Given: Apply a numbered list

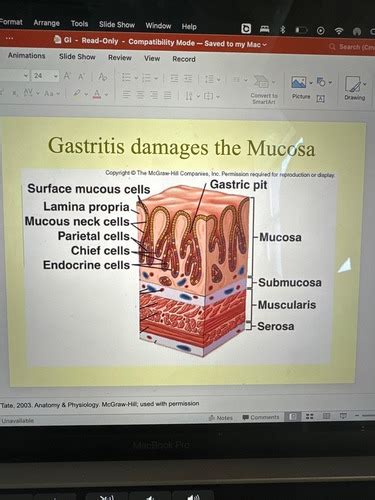Looking at the screenshot, I should tap(146, 78).
